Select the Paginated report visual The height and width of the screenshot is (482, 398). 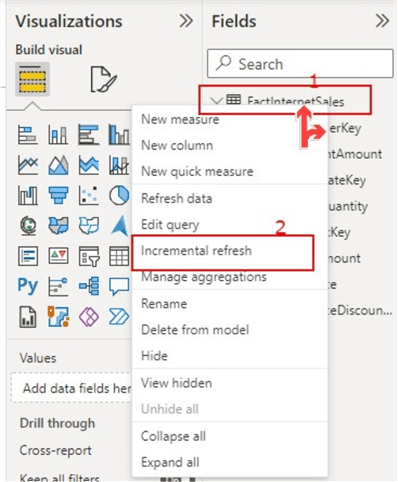pyautogui.click(x=28, y=317)
